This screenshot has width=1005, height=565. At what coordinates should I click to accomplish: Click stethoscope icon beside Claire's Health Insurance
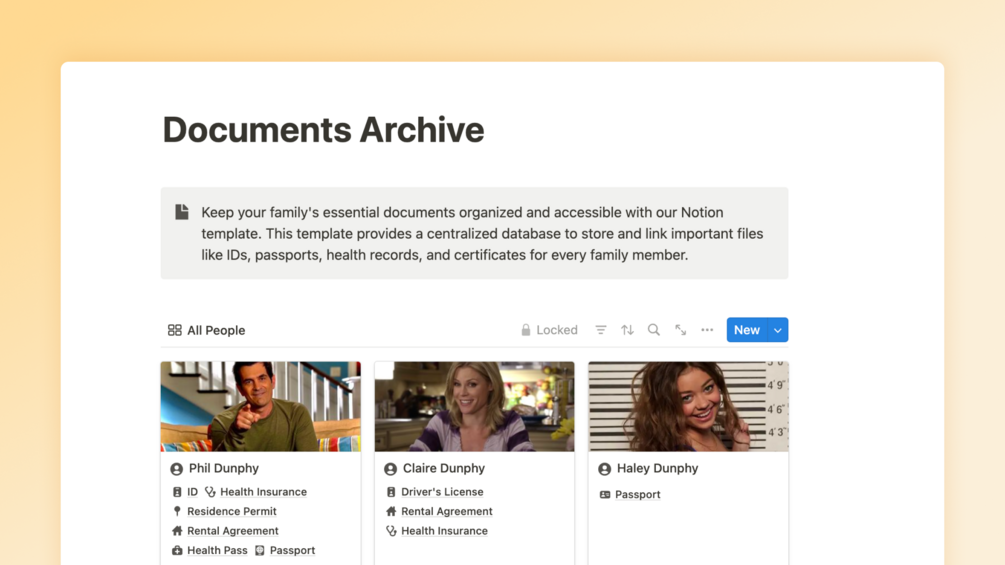click(391, 530)
